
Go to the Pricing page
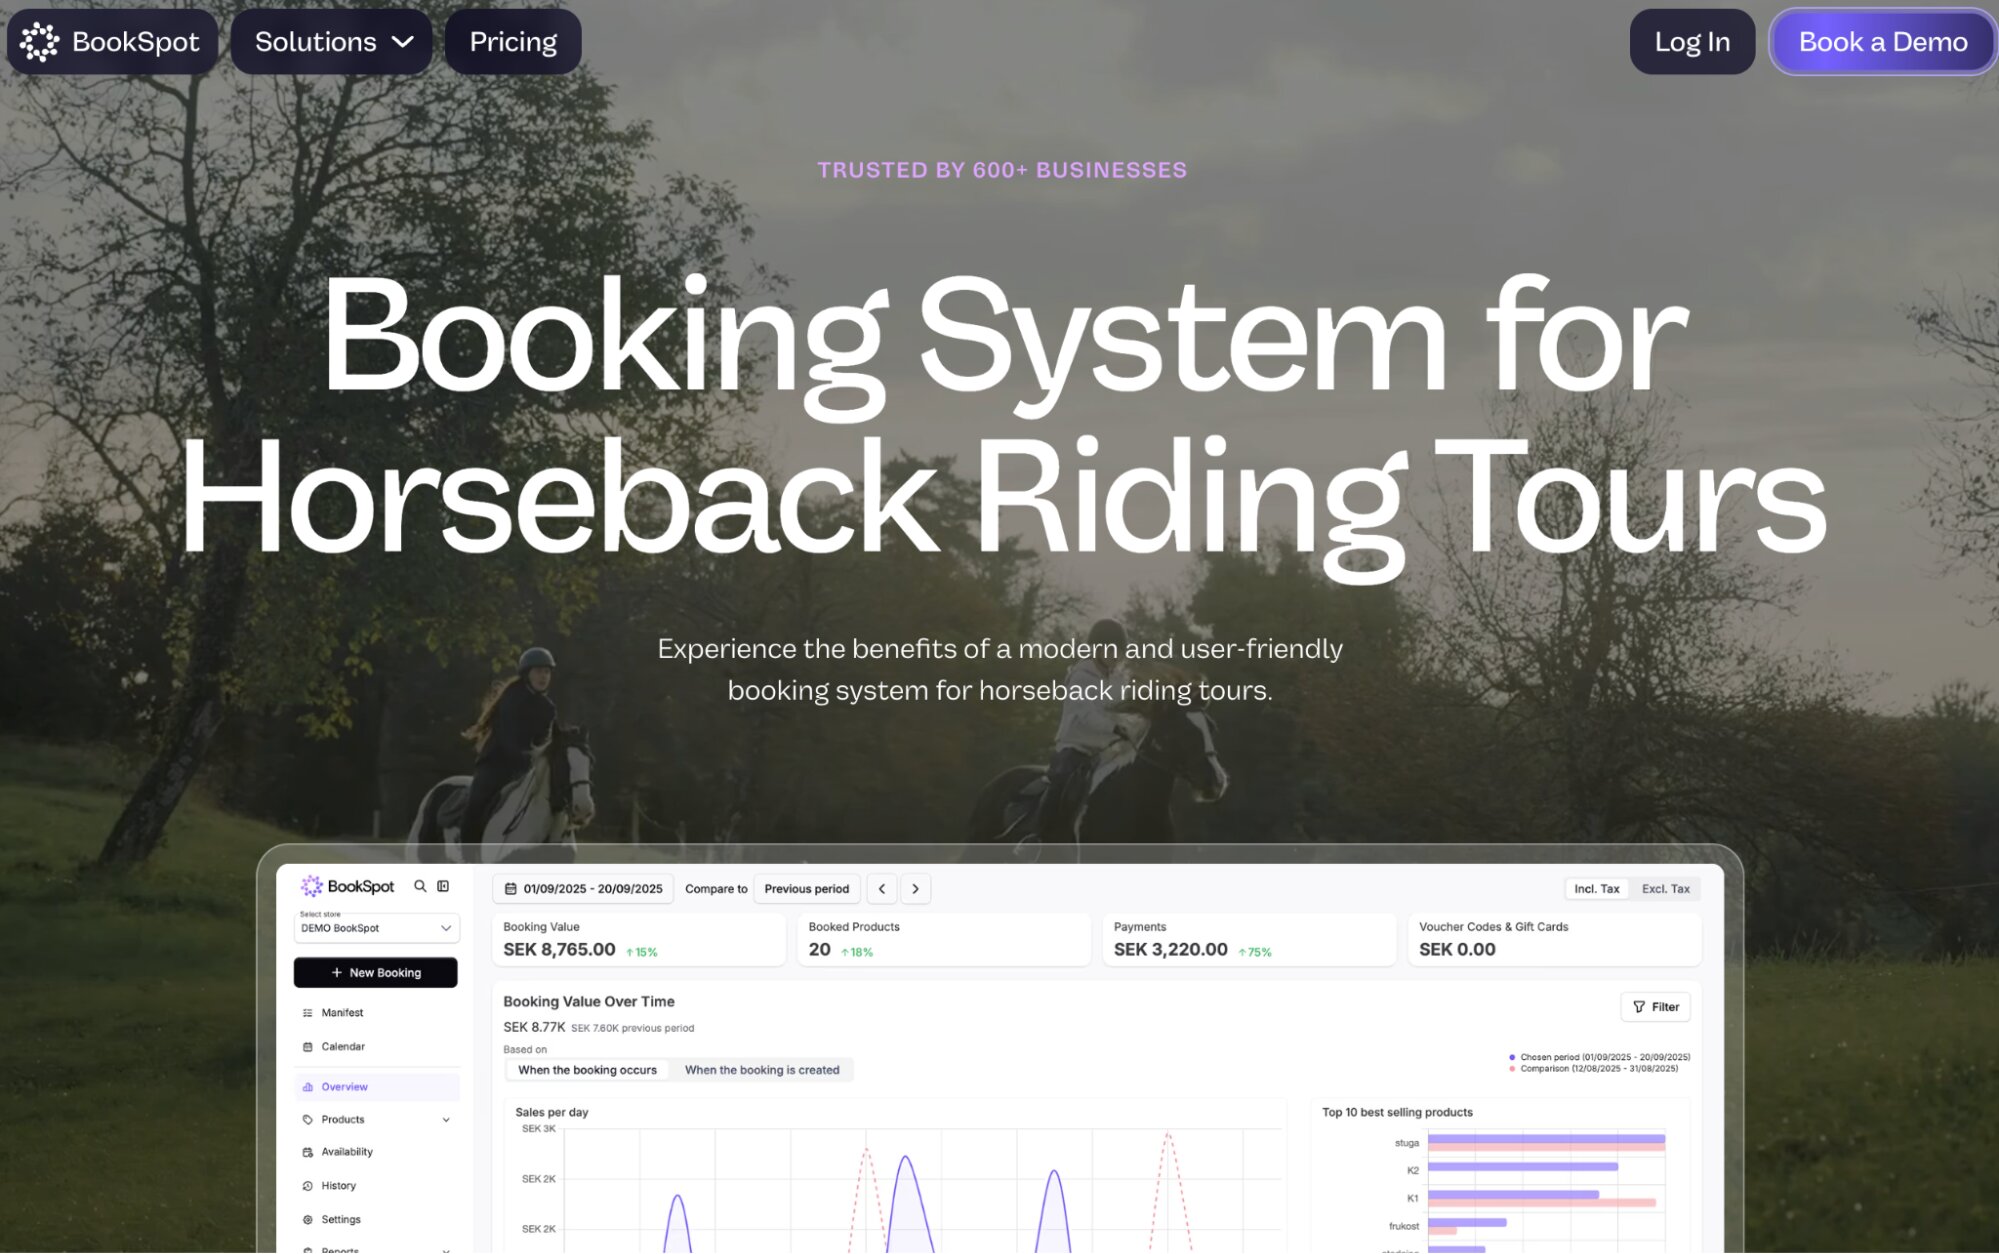[513, 42]
